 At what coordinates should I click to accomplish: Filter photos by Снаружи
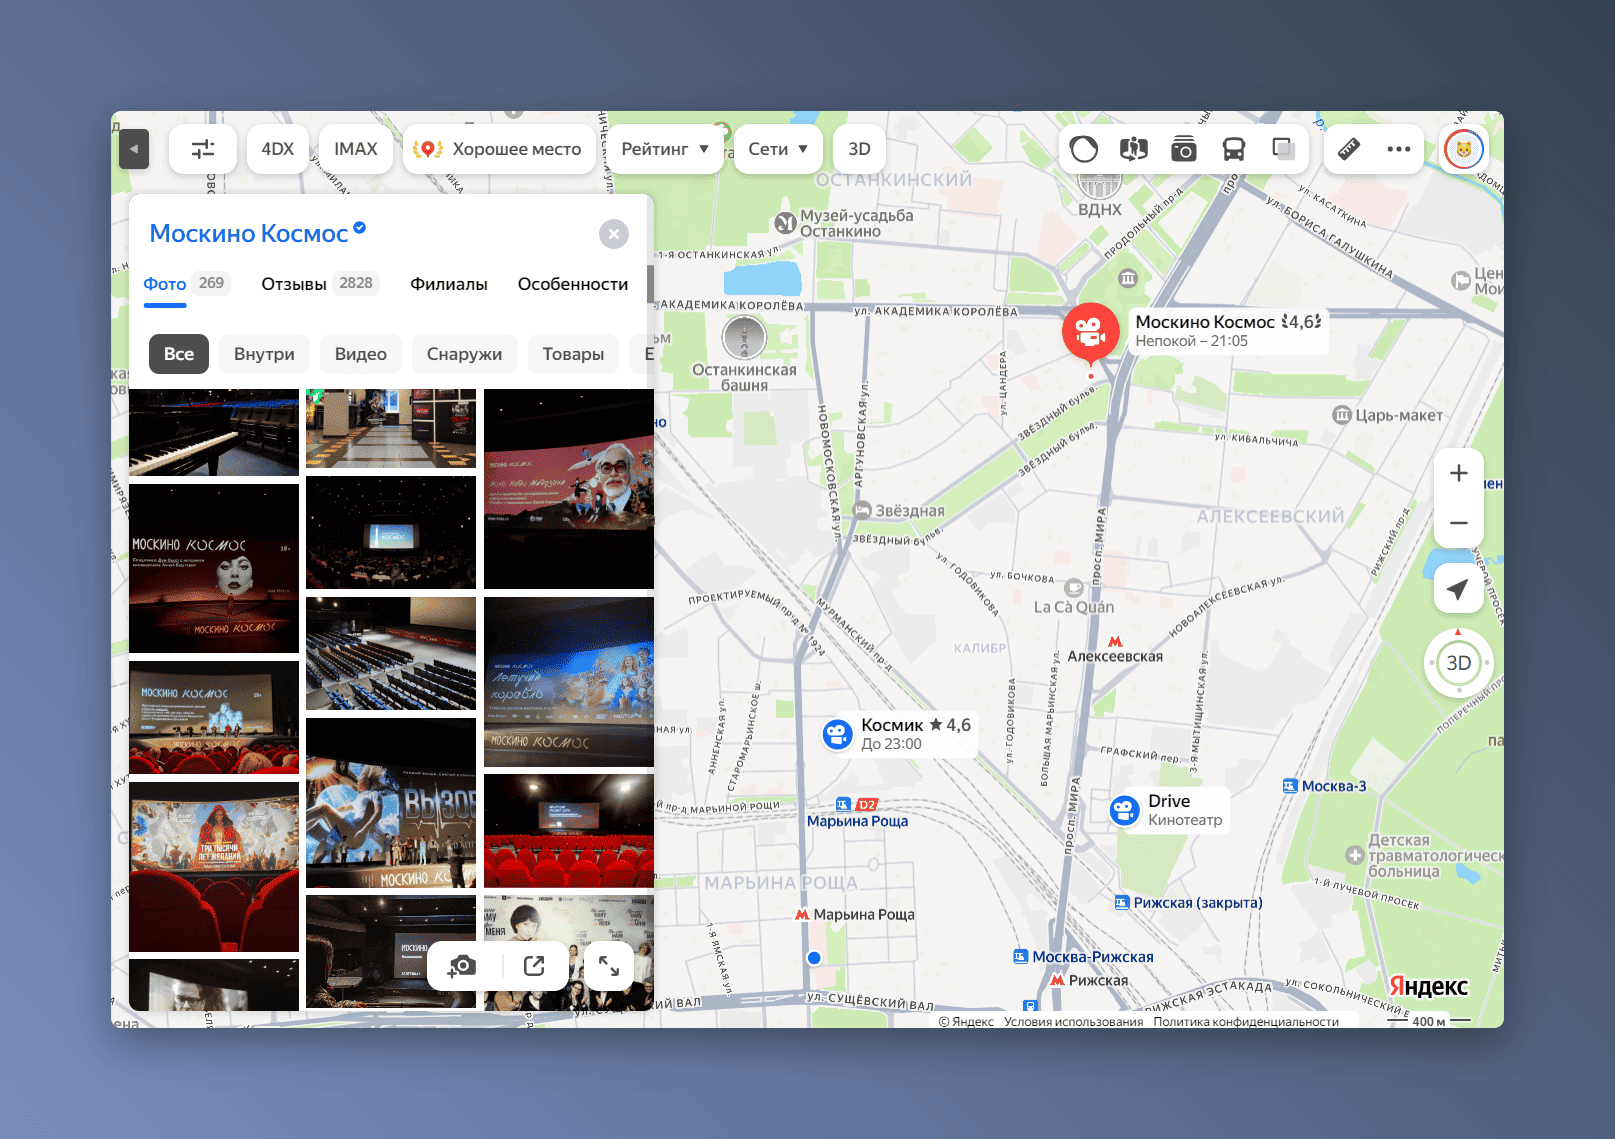point(465,354)
